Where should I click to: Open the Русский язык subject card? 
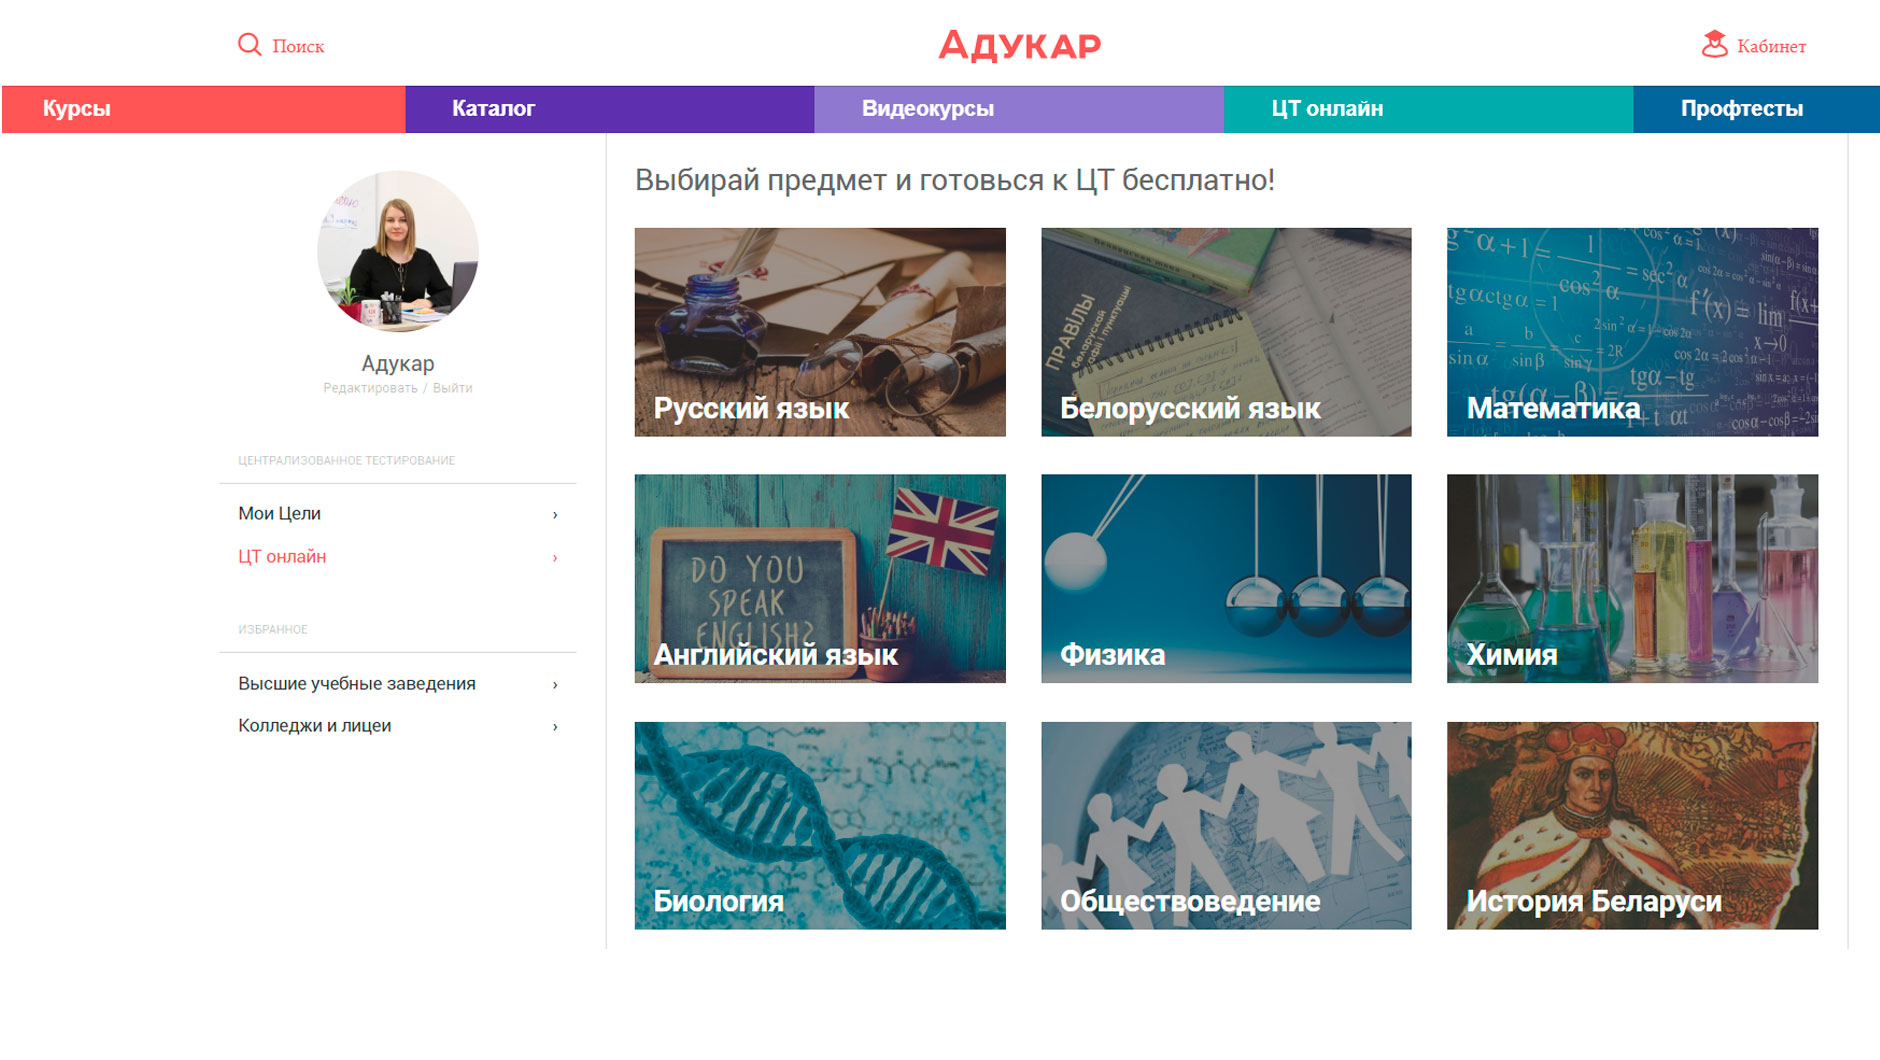820,332
